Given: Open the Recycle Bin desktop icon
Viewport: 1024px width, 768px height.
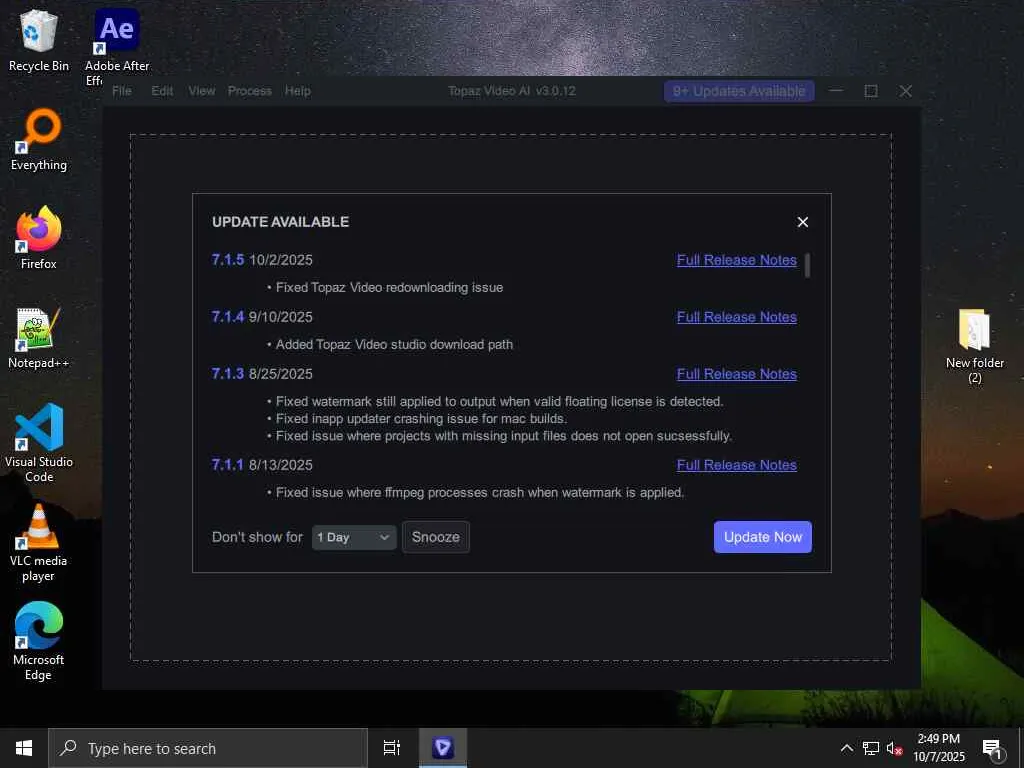Looking at the screenshot, I should point(39,41).
